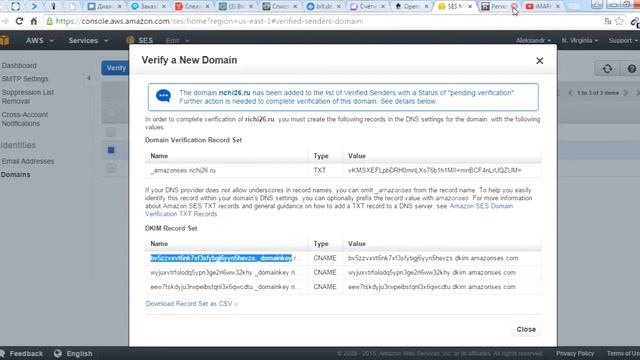Select the bv5zzvxvt6nk dkim.amazonses.com value

tap(433, 258)
